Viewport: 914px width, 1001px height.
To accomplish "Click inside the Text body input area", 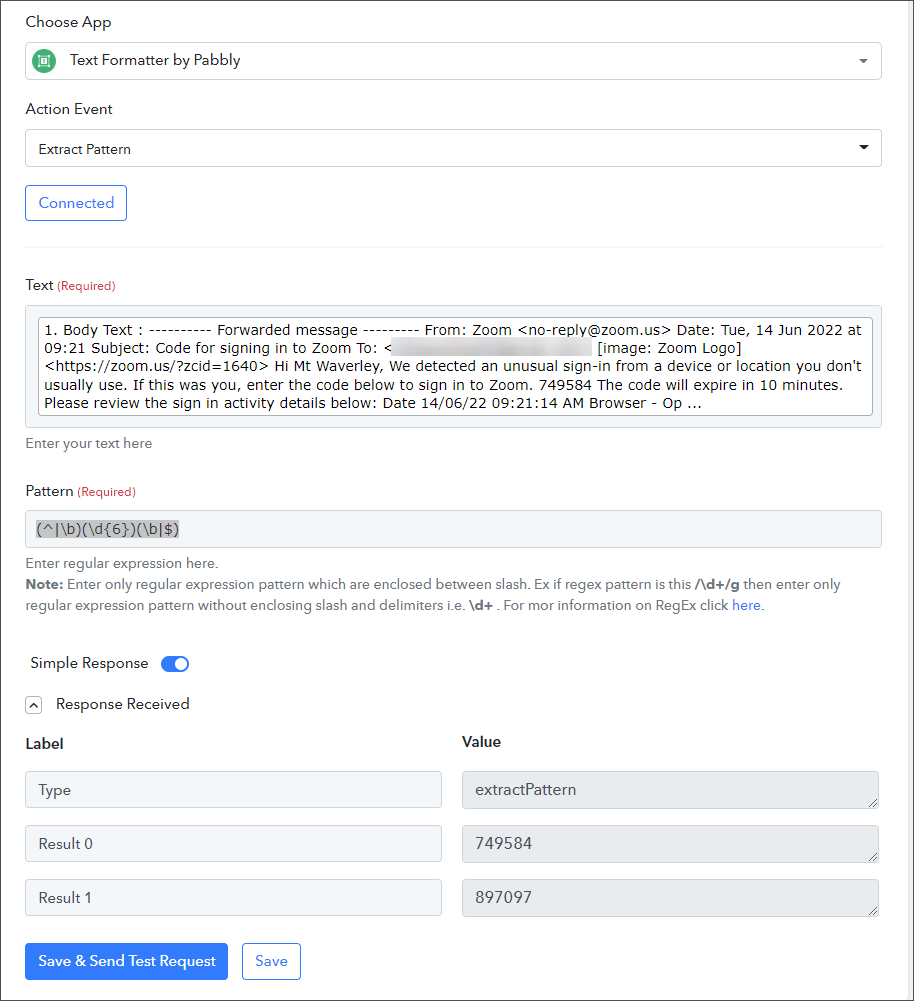I will [455, 366].
